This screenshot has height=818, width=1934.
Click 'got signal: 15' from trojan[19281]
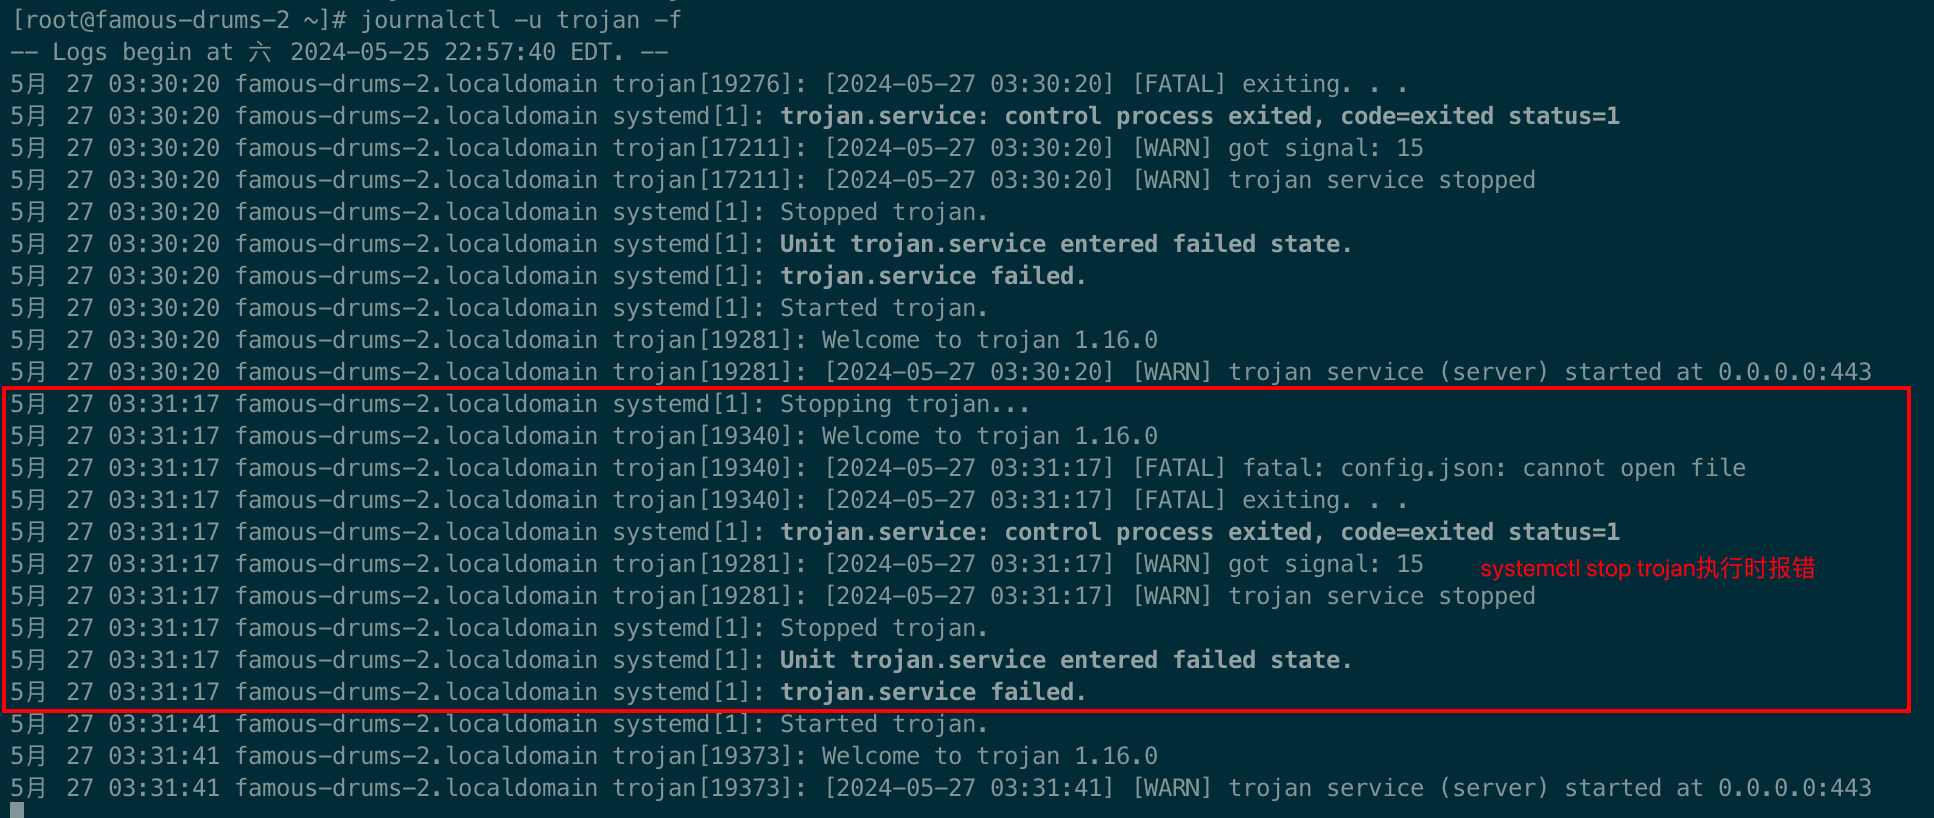[1325, 564]
